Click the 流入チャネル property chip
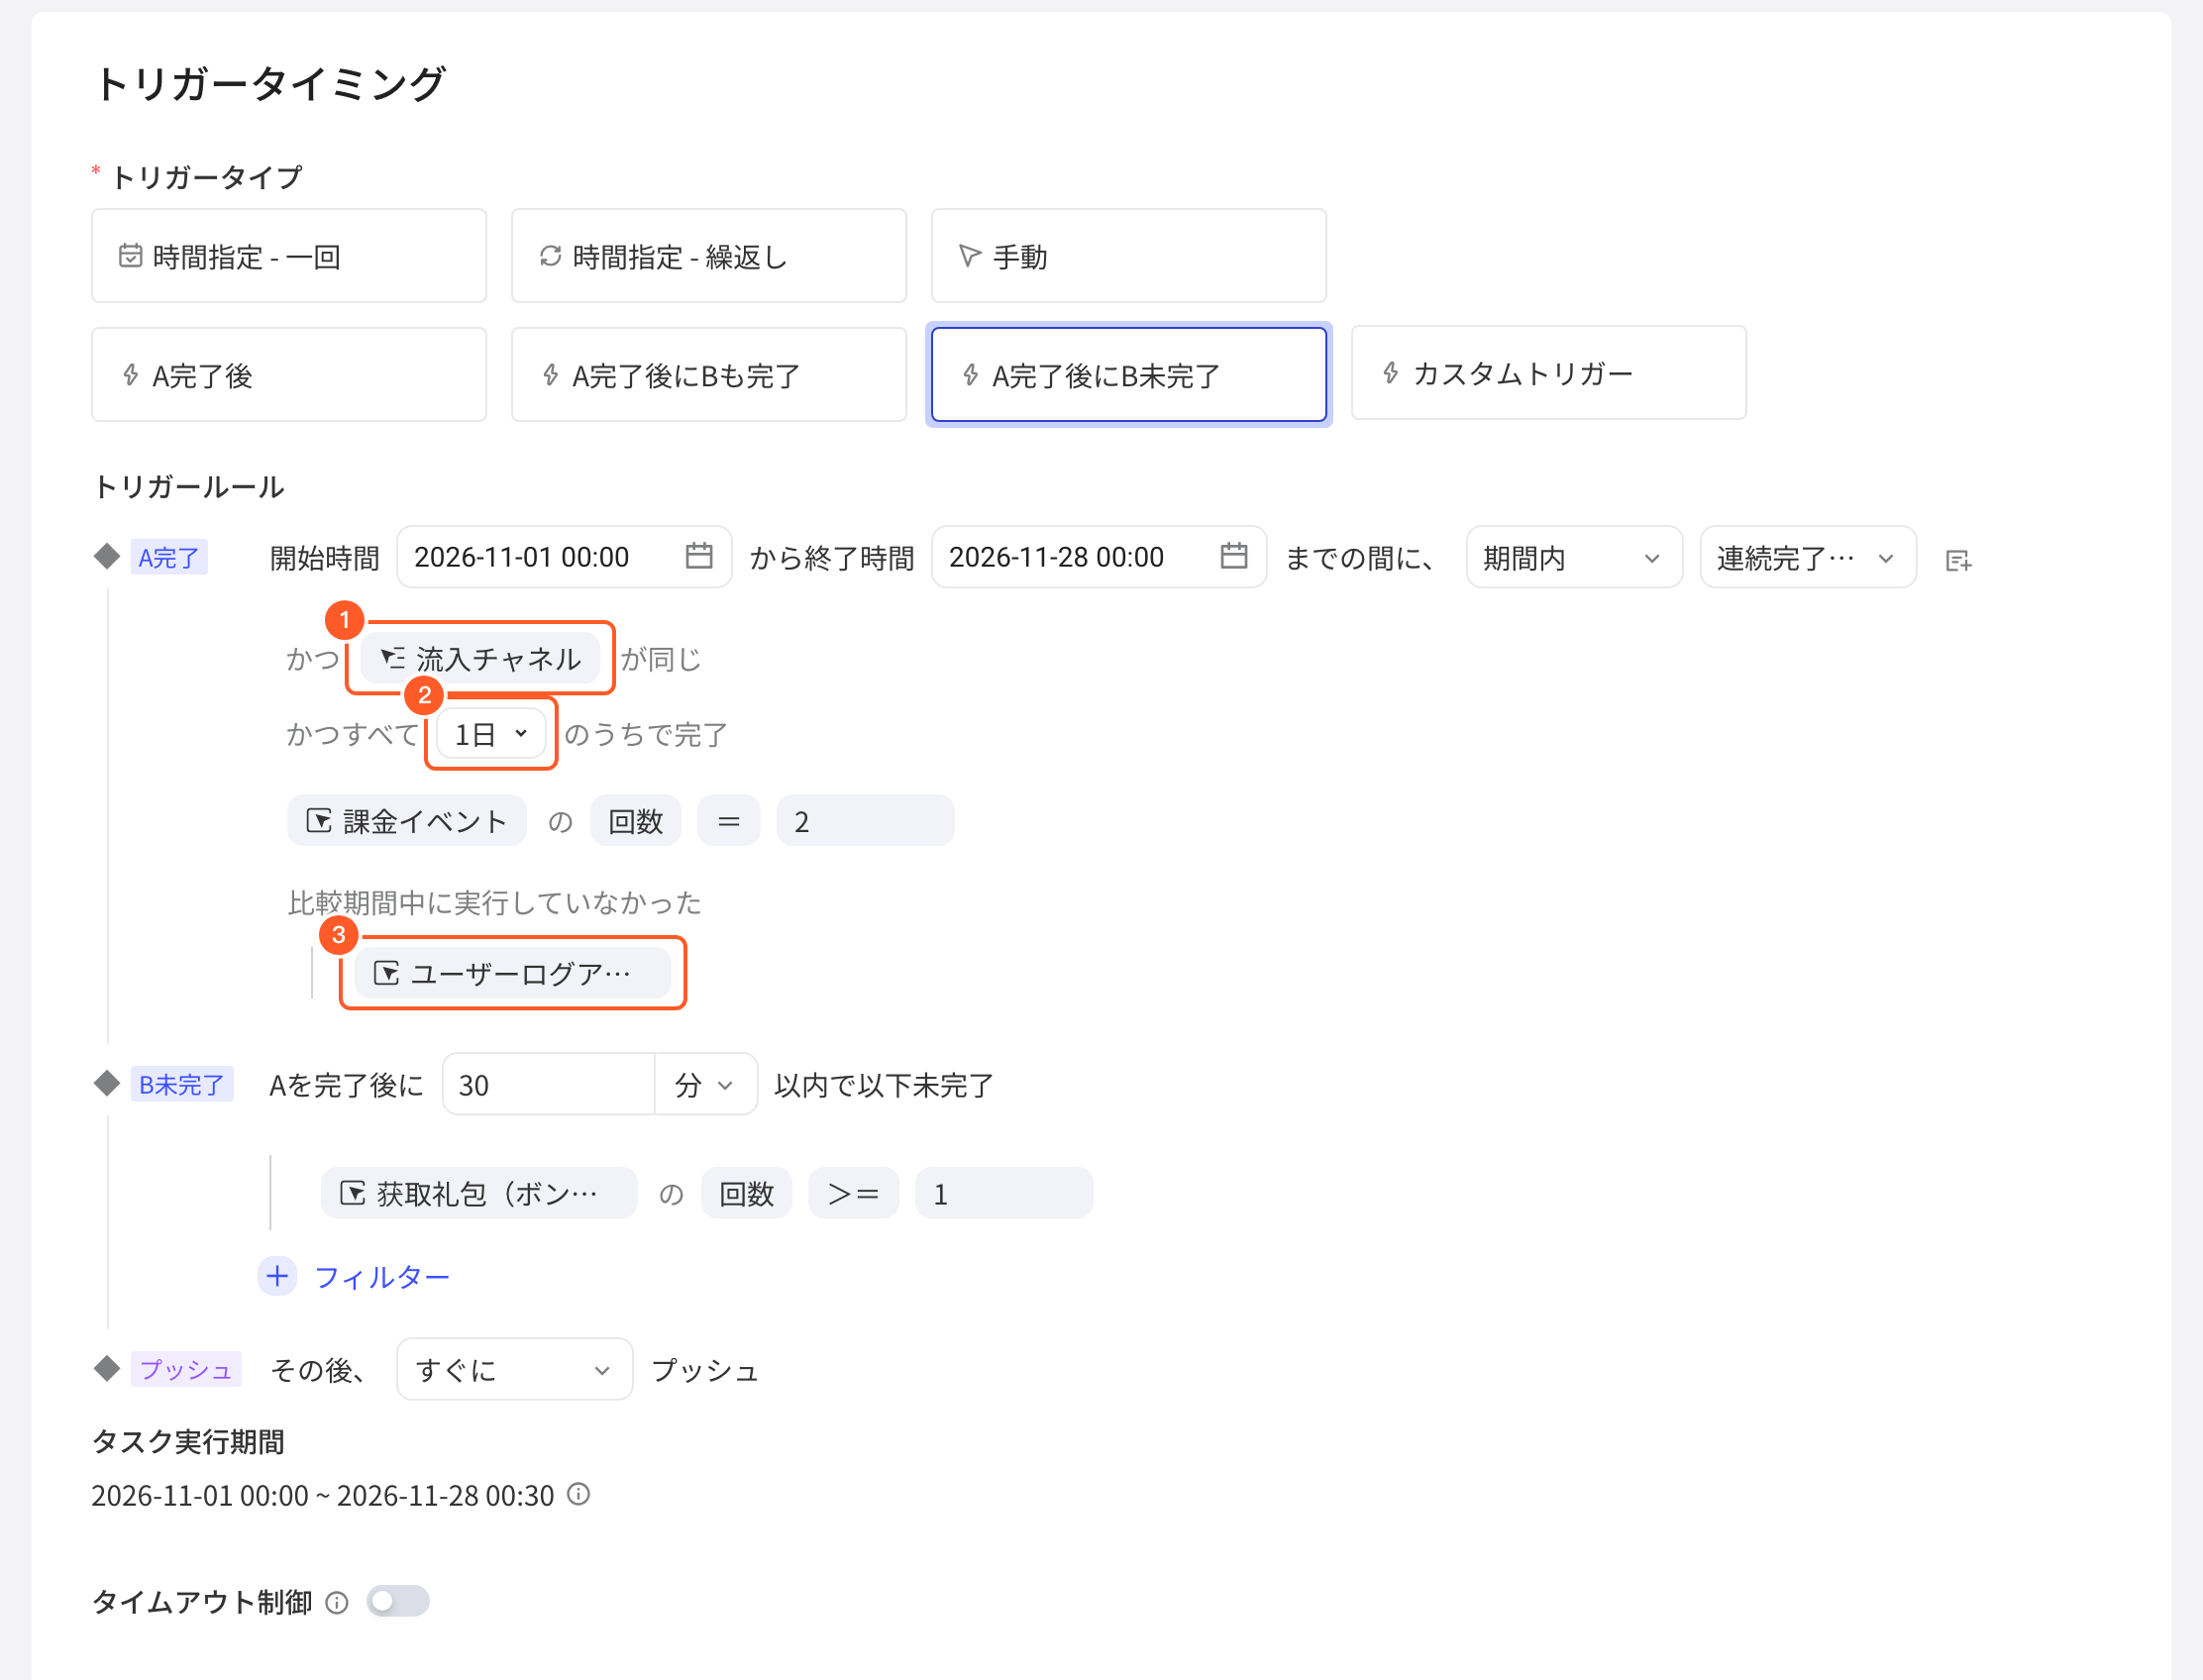Image resolution: width=2203 pixels, height=1680 pixels. [x=480, y=658]
